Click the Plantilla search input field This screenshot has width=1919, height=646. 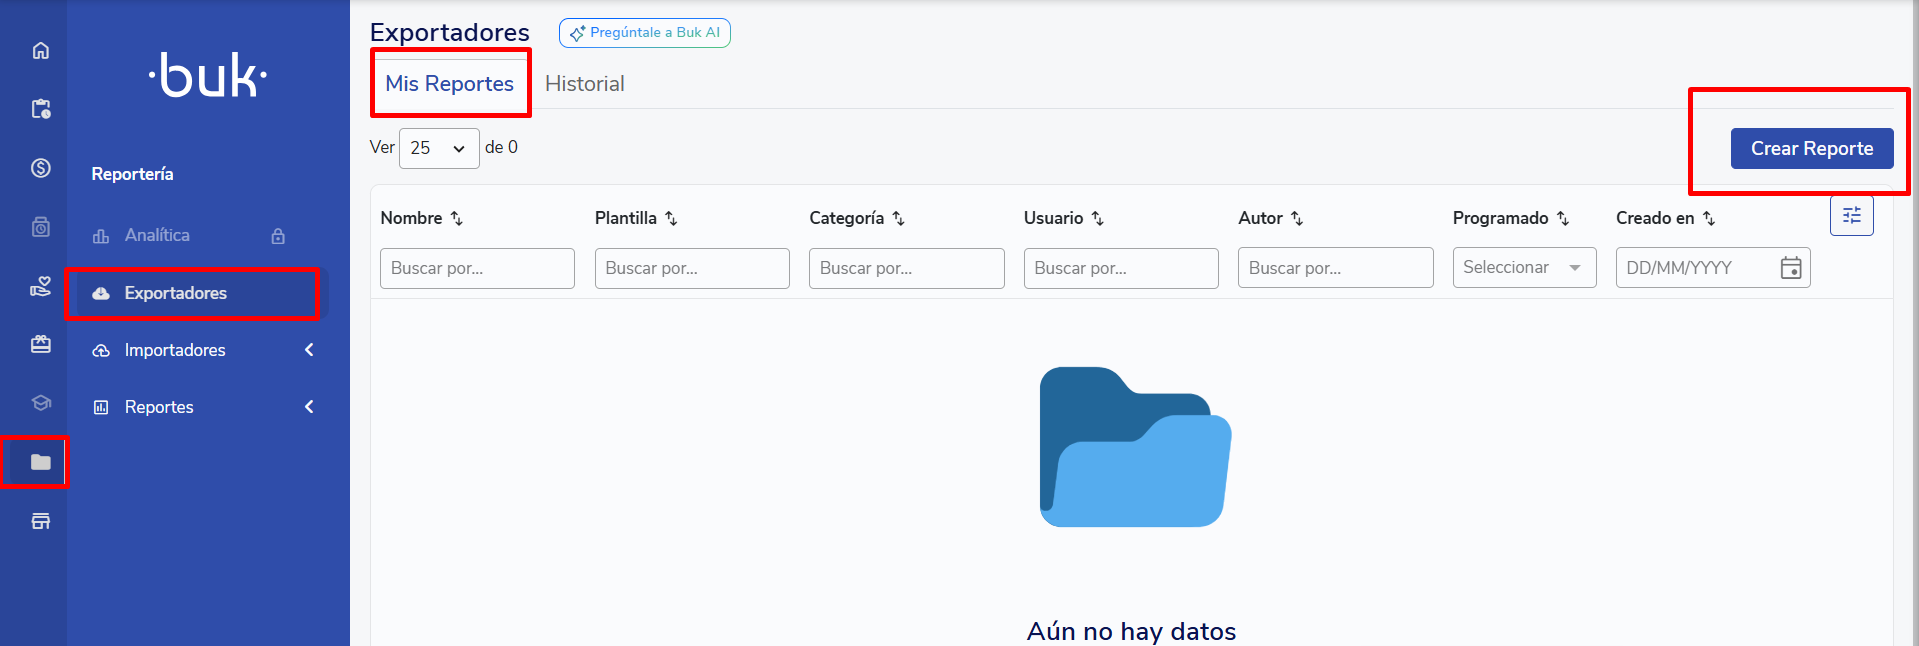[691, 268]
